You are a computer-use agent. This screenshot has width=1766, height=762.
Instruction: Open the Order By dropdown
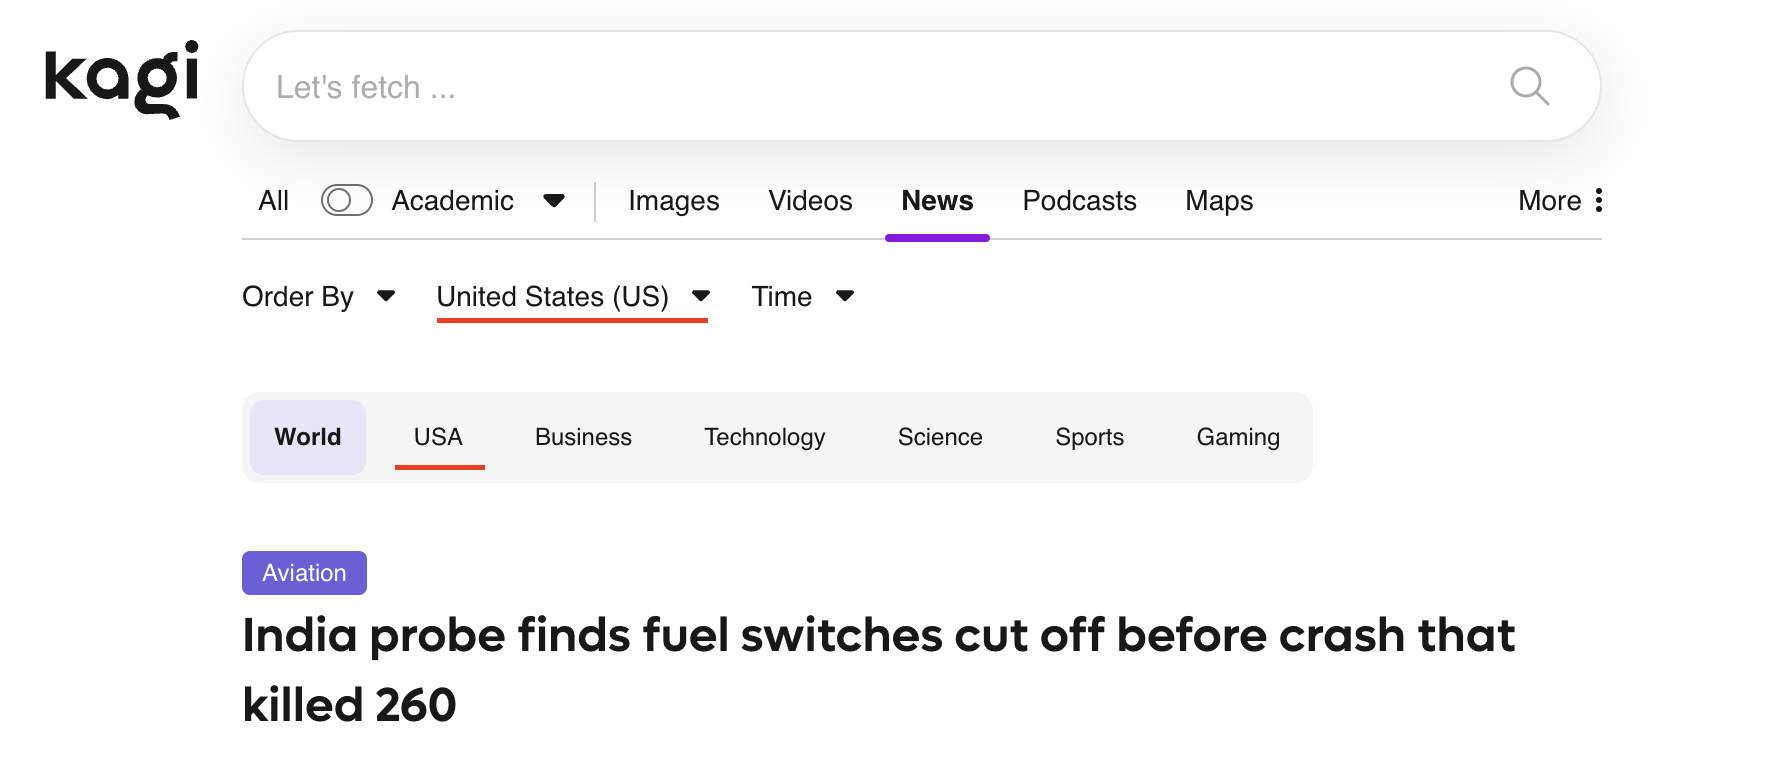pyautogui.click(x=318, y=297)
